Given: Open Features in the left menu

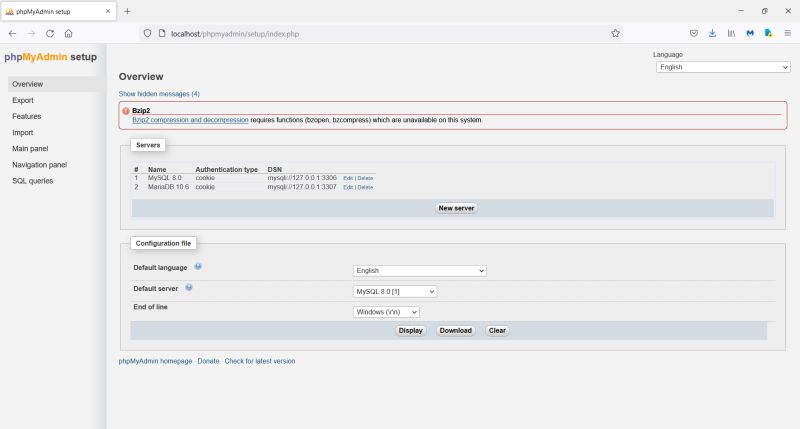Looking at the screenshot, I should 27,116.
